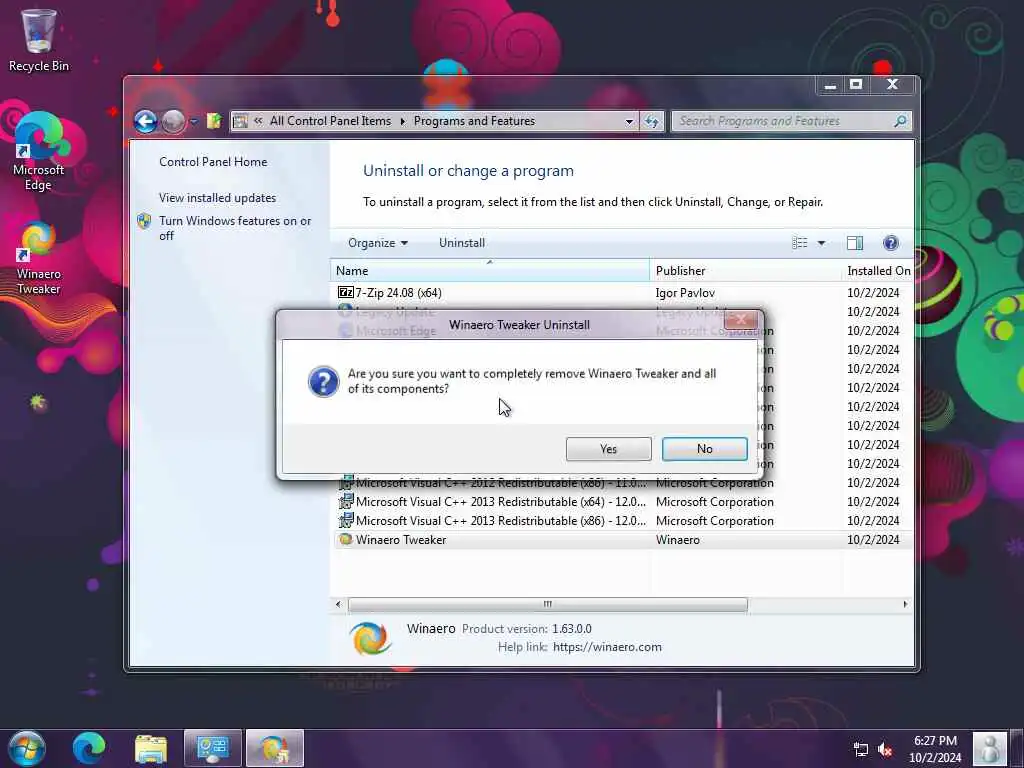The image size is (1024, 768).
Task: Click the greyed Forward navigation arrow
Action: click(173, 121)
